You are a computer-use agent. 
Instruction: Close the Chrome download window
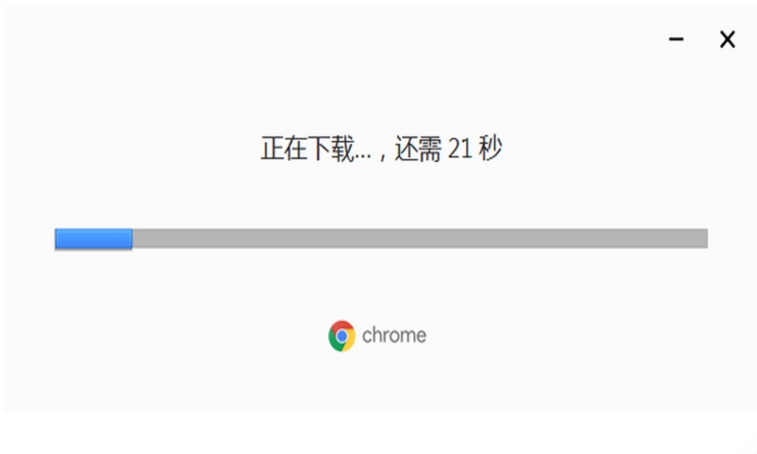point(727,39)
